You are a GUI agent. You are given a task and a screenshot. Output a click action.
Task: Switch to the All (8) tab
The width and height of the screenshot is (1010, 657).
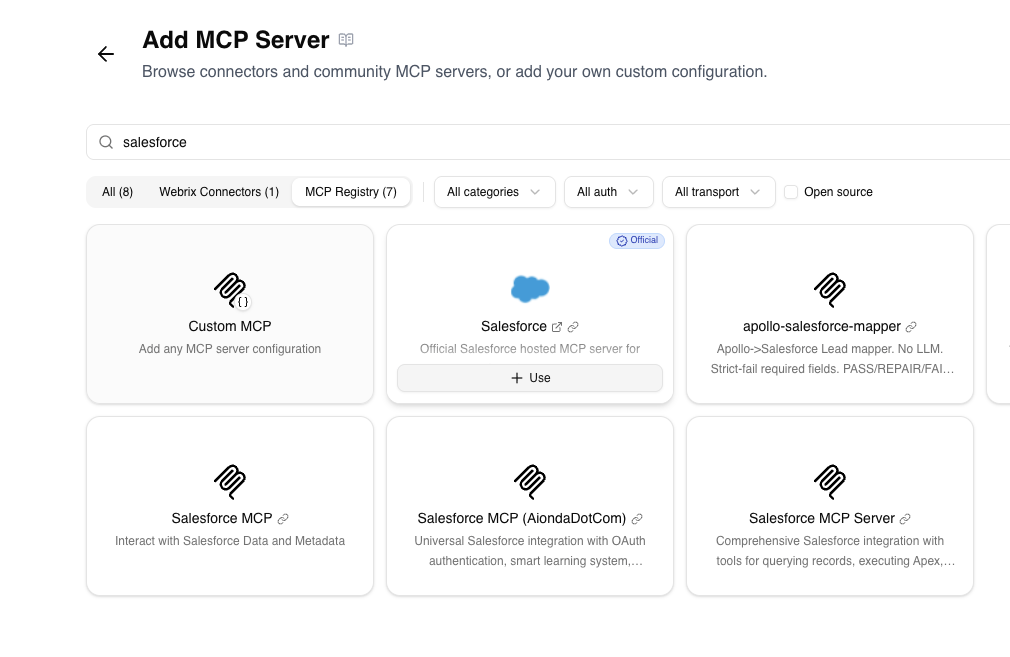[117, 192]
